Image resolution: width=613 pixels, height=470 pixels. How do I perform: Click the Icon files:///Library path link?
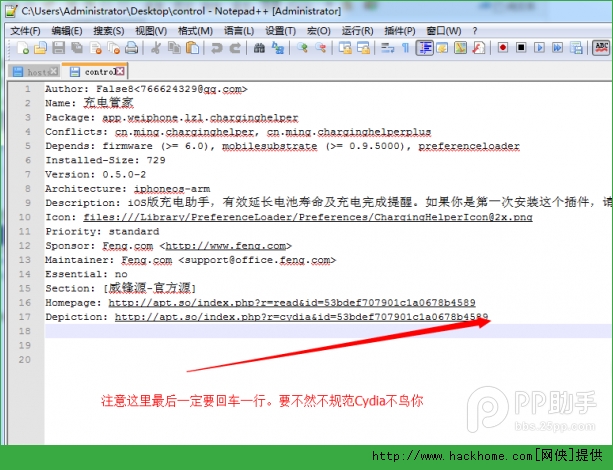(x=308, y=217)
